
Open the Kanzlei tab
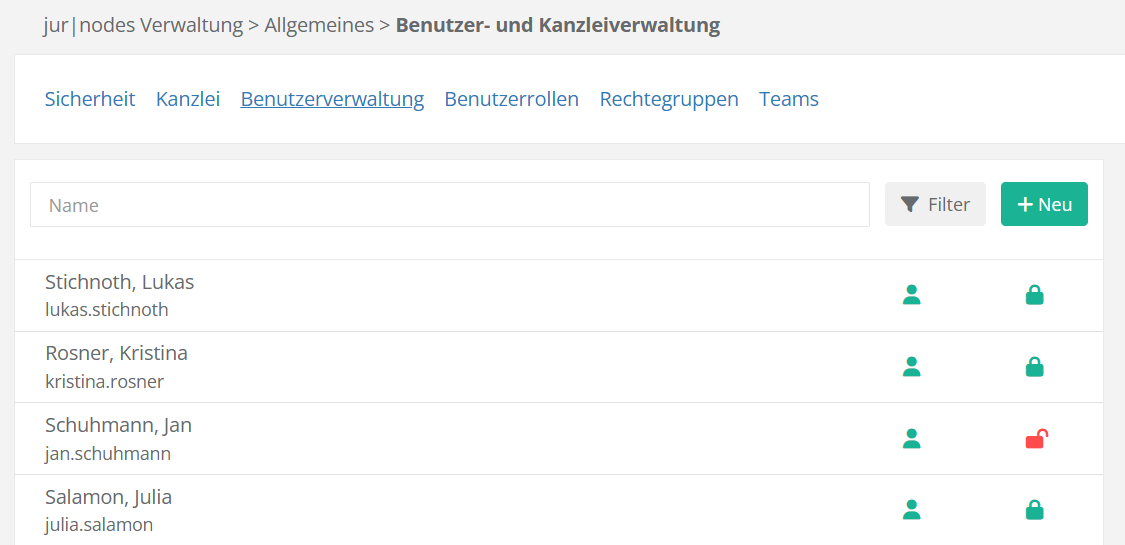(188, 99)
